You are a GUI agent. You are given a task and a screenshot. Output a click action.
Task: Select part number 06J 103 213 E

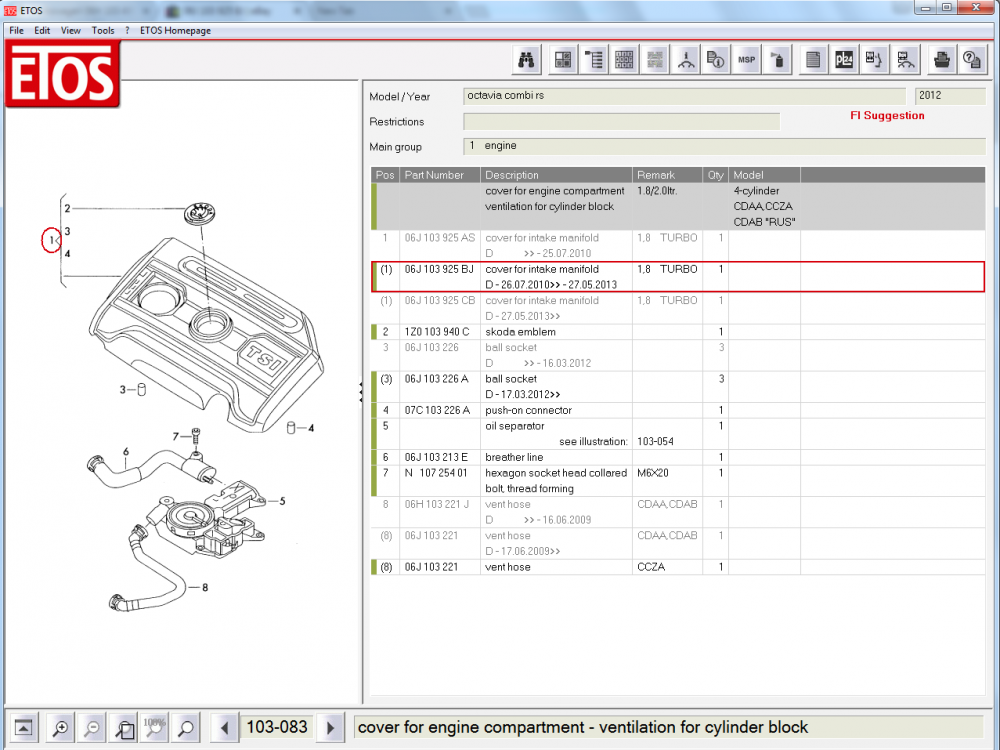tap(436, 457)
